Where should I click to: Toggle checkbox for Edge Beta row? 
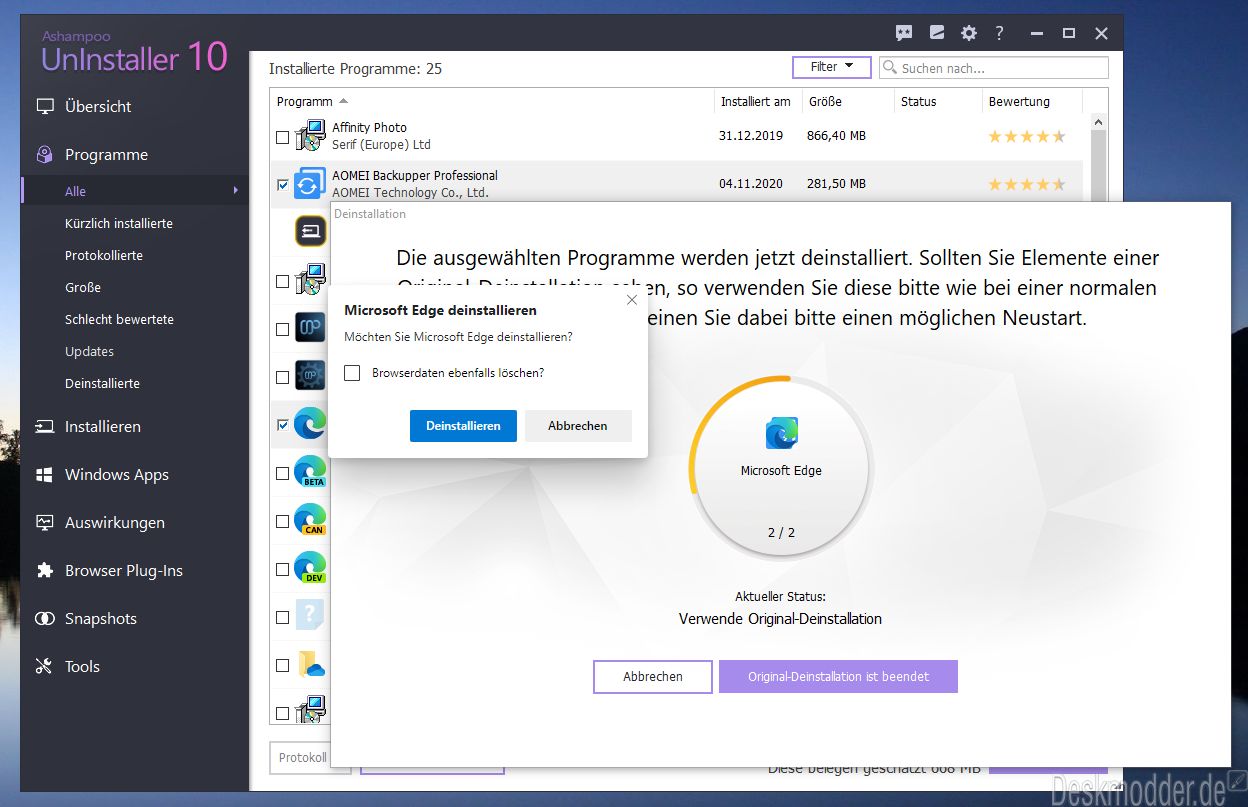[282, 473]
